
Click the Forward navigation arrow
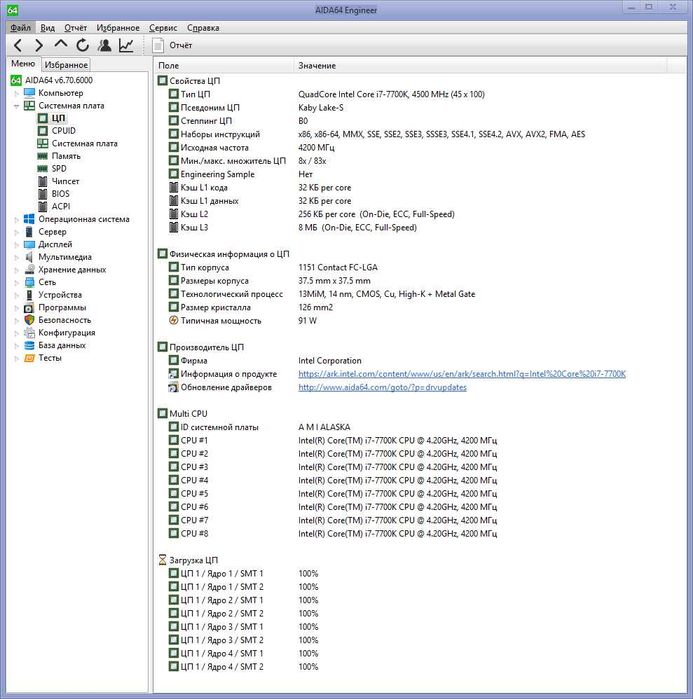point(39,45)
